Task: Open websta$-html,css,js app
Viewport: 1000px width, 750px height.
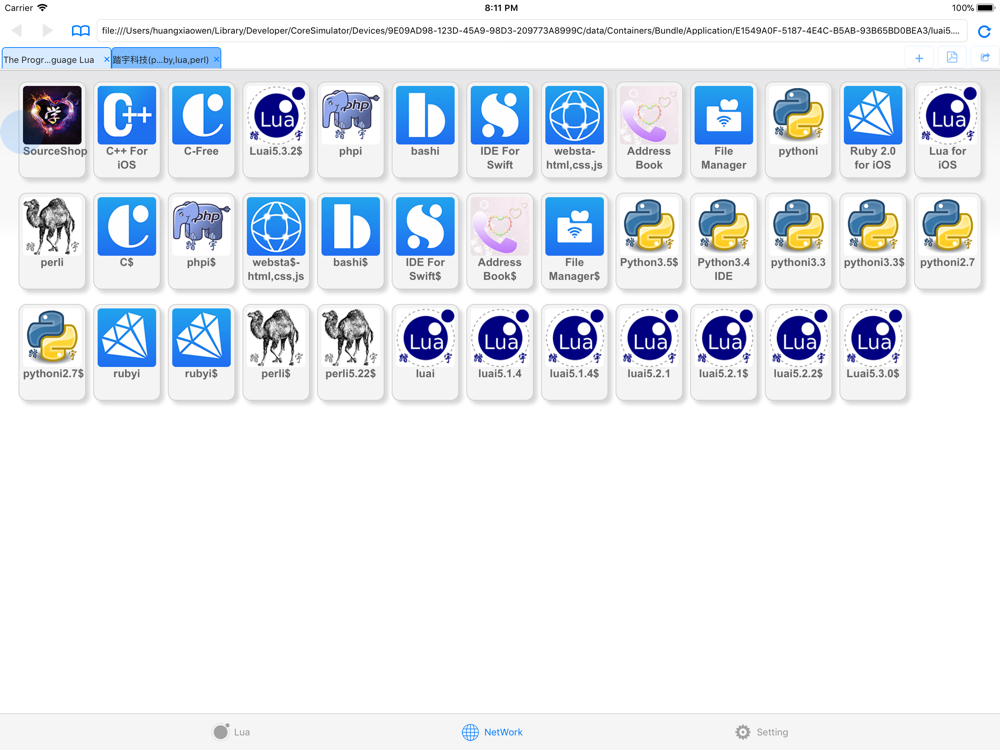Action: click(x=276, y=241)
